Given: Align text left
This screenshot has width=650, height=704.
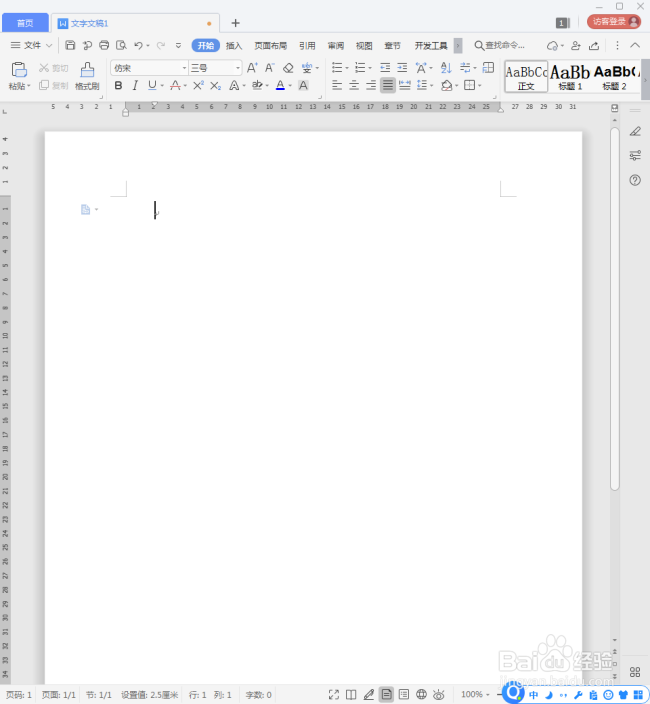Looking at the screenshot, I should 337,85.
